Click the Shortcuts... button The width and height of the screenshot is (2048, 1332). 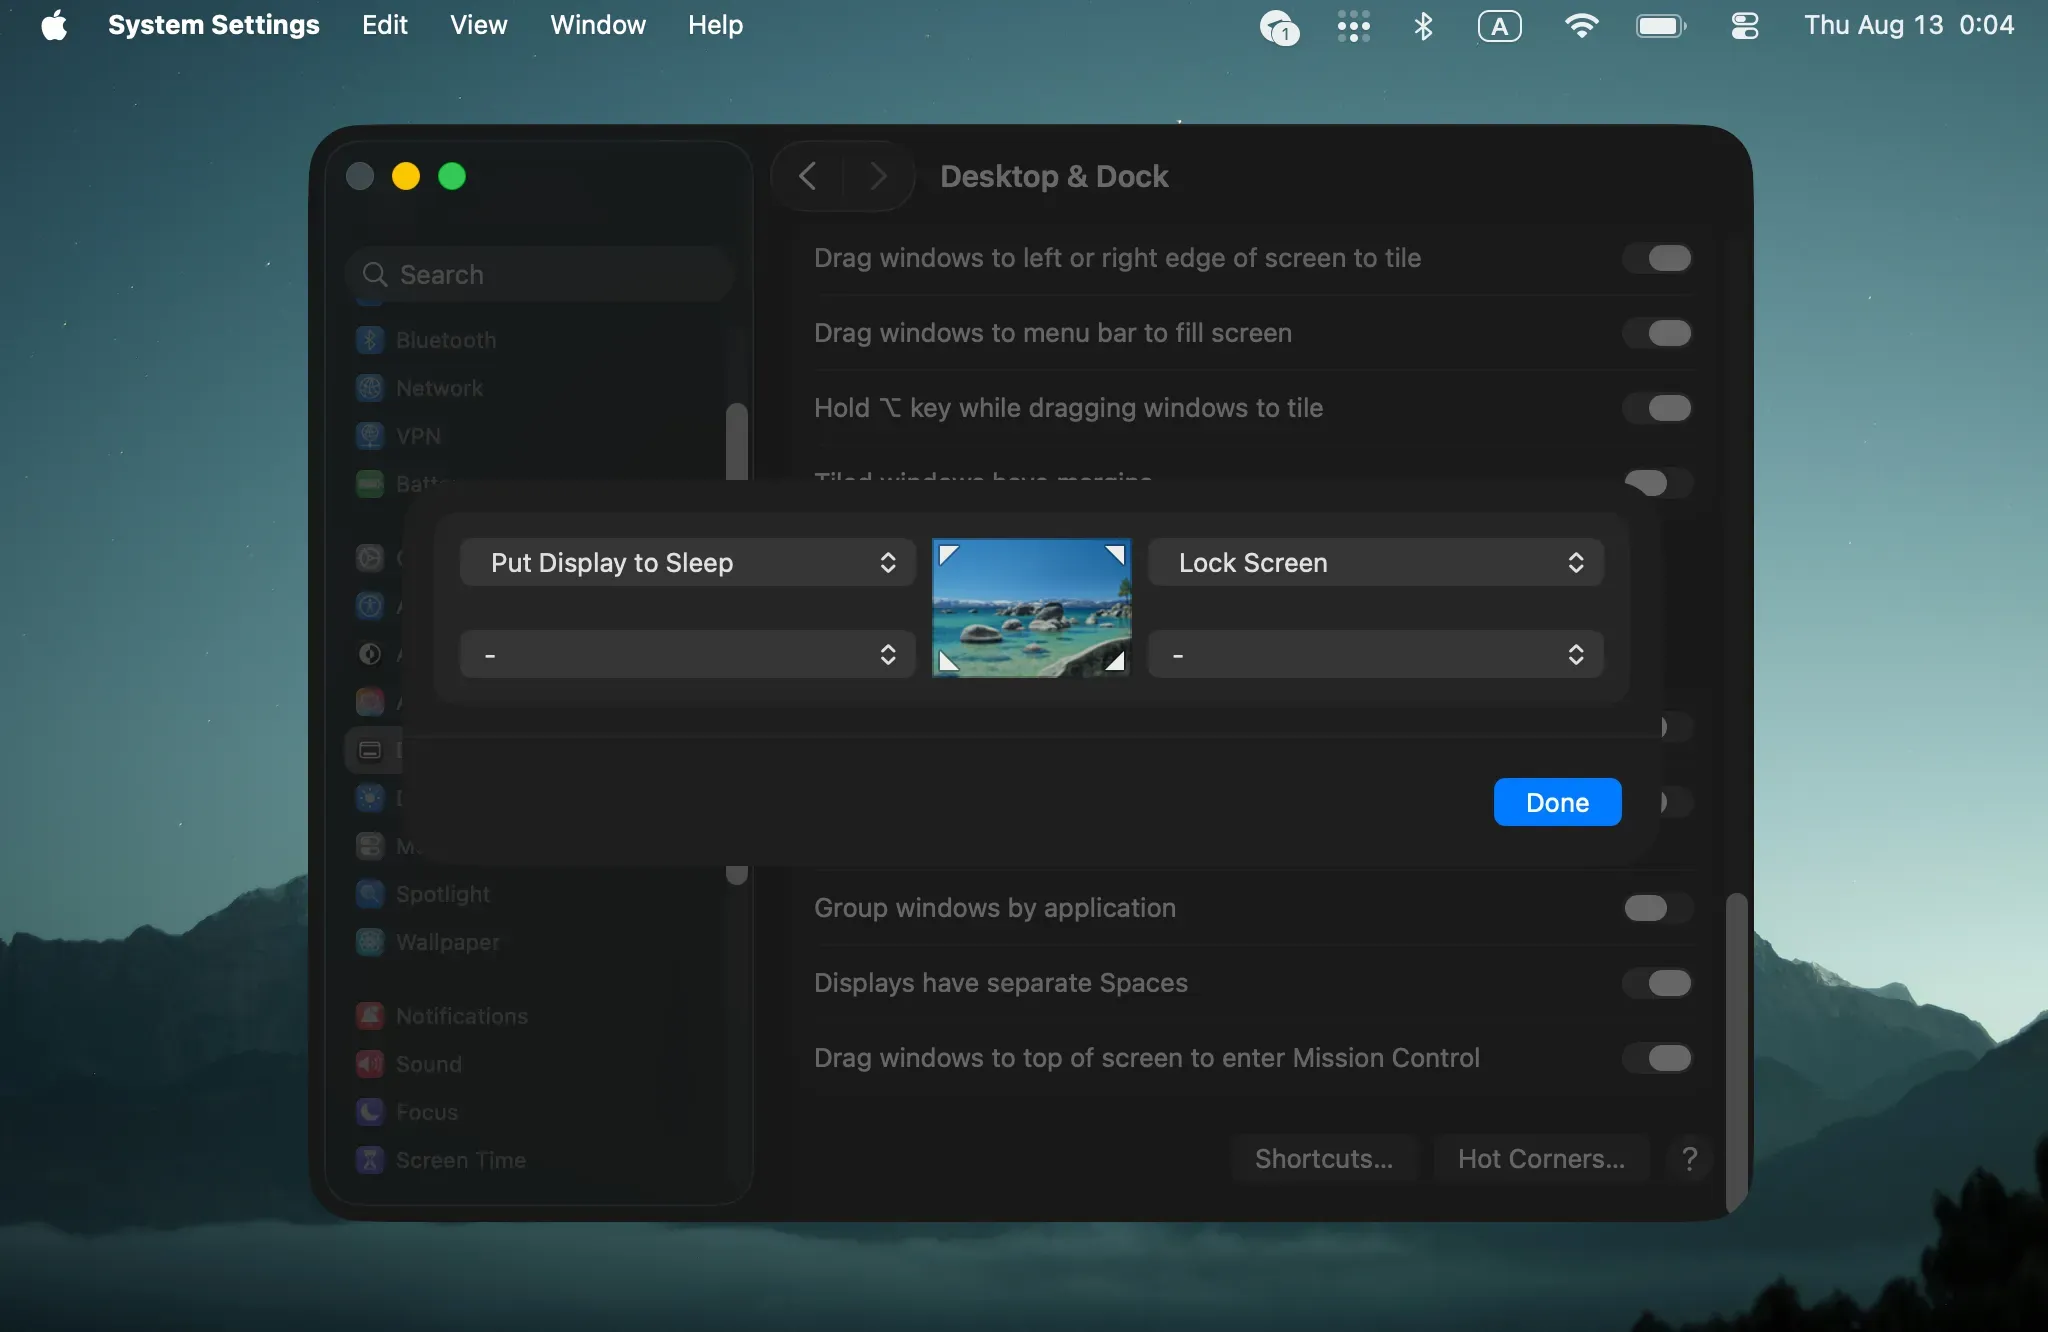(1324, 1159)
